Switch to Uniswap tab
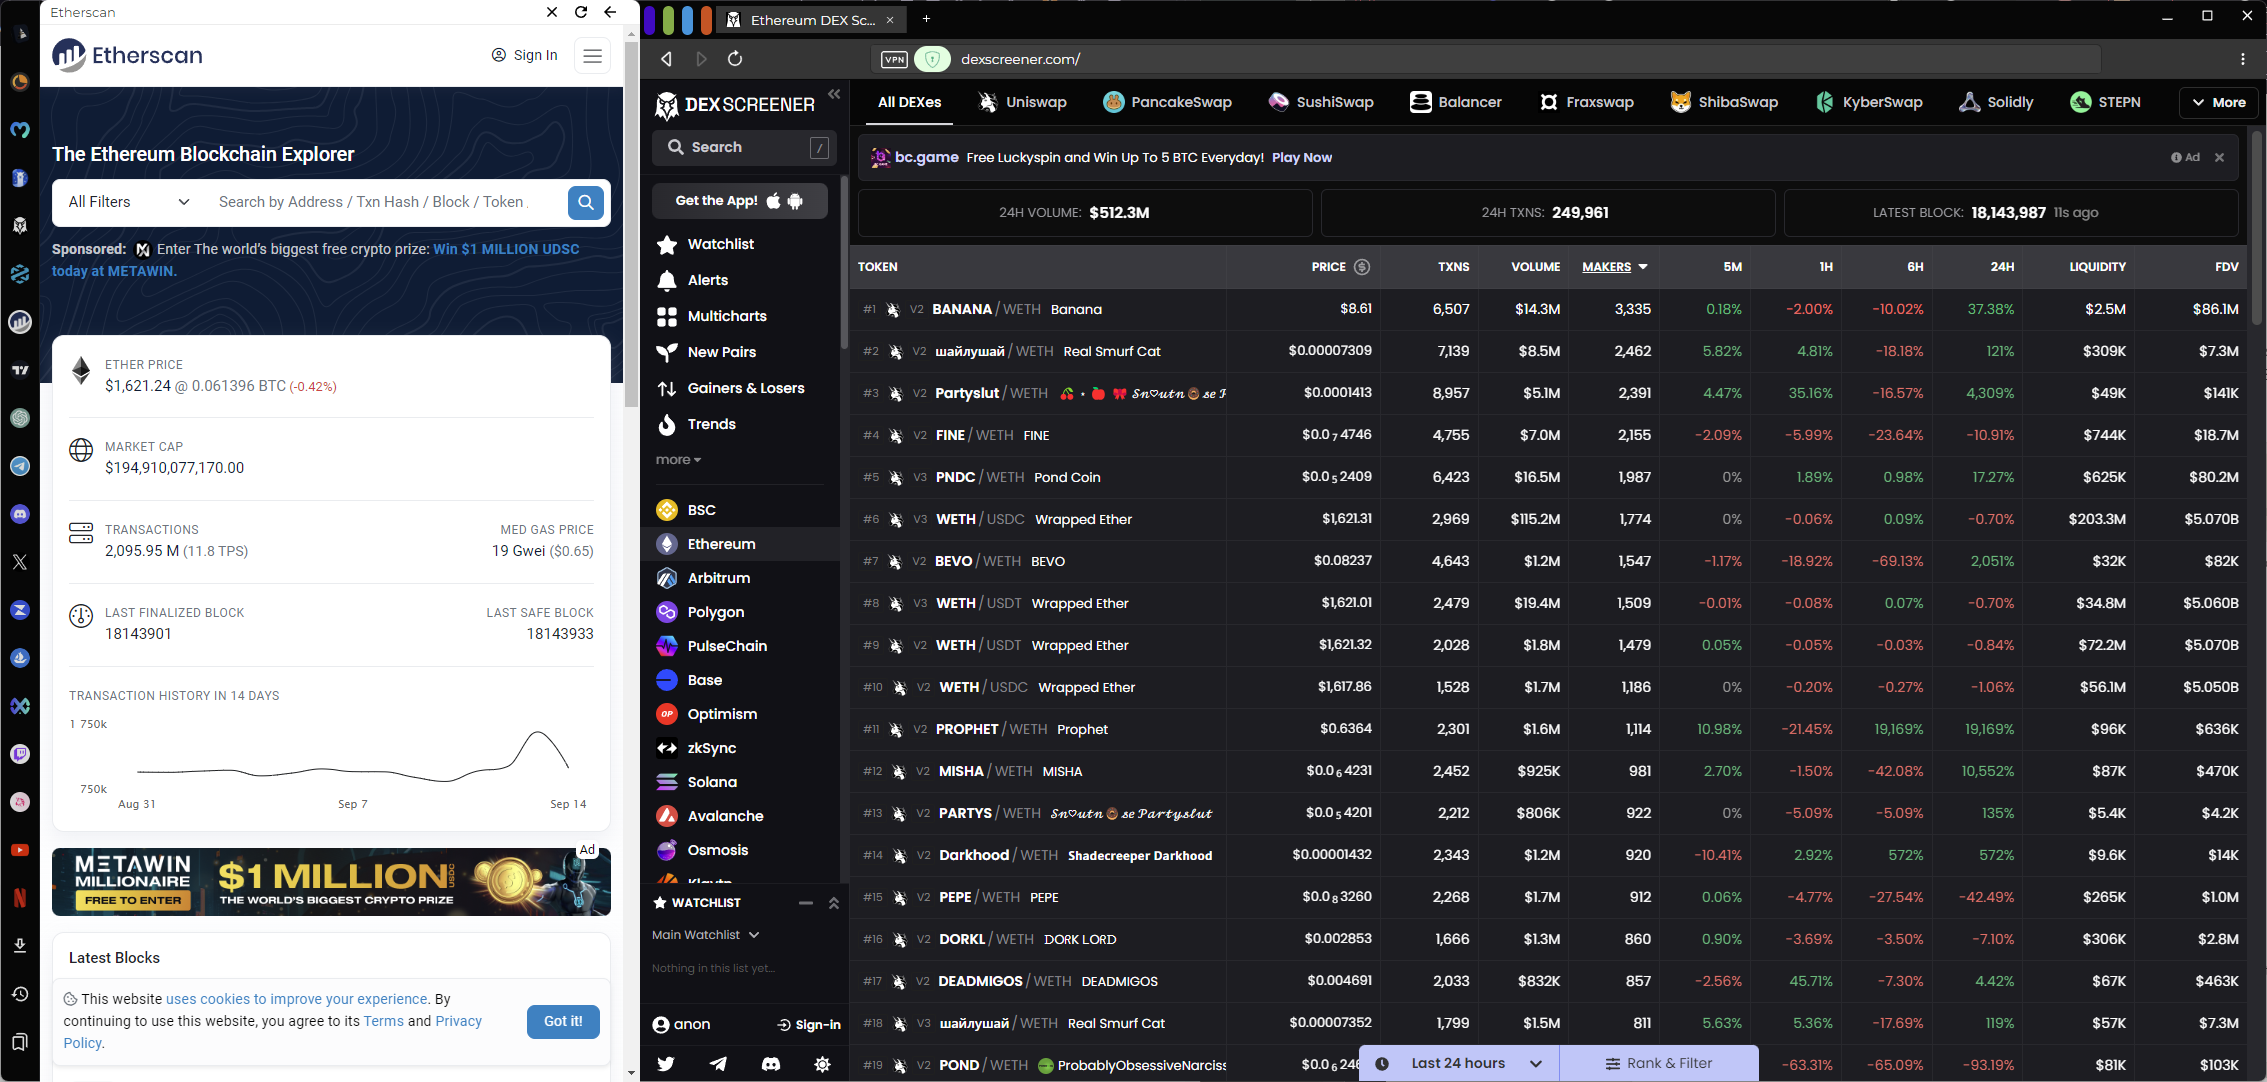2267x1082 pixels. 1022,102
